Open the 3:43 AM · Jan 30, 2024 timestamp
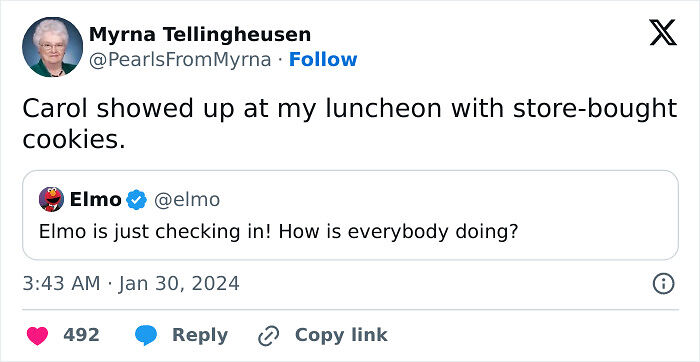The width and height of the screenshot is (700, 362). (131, 284)
